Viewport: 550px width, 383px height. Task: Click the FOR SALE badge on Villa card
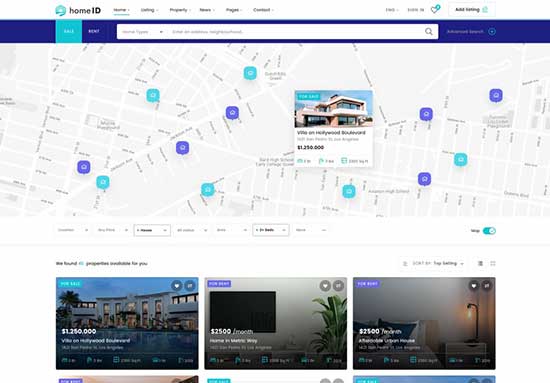[x=70, y=284]
